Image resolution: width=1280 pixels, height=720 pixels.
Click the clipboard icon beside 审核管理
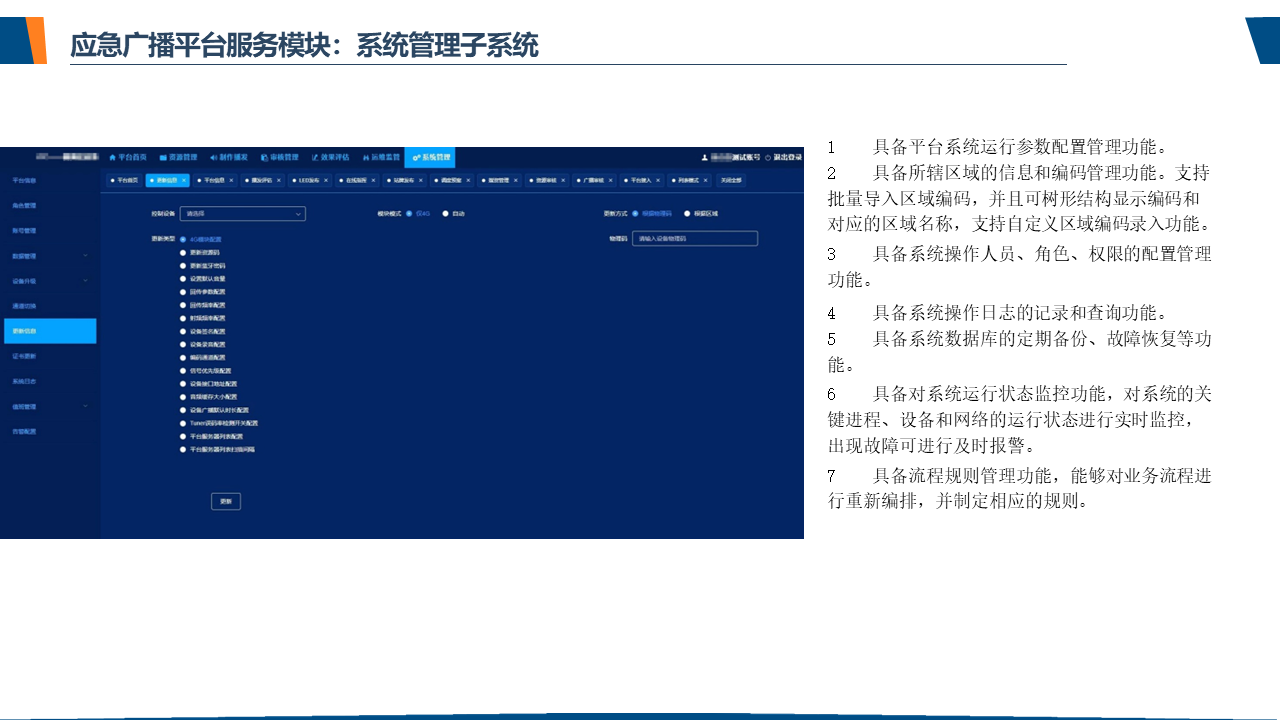click(x=264, y=157)
